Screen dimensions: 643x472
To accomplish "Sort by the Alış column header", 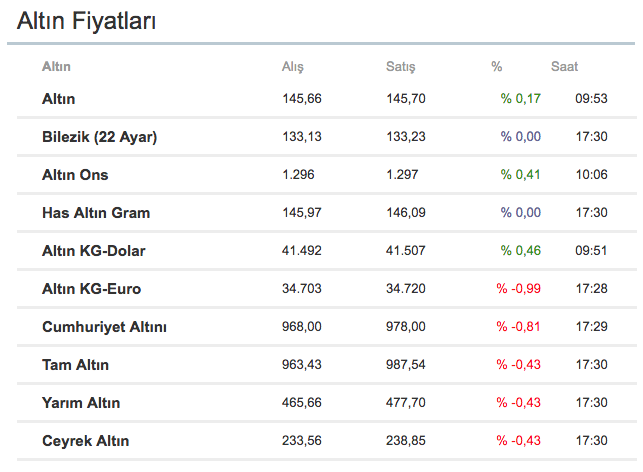I will 292,67.
